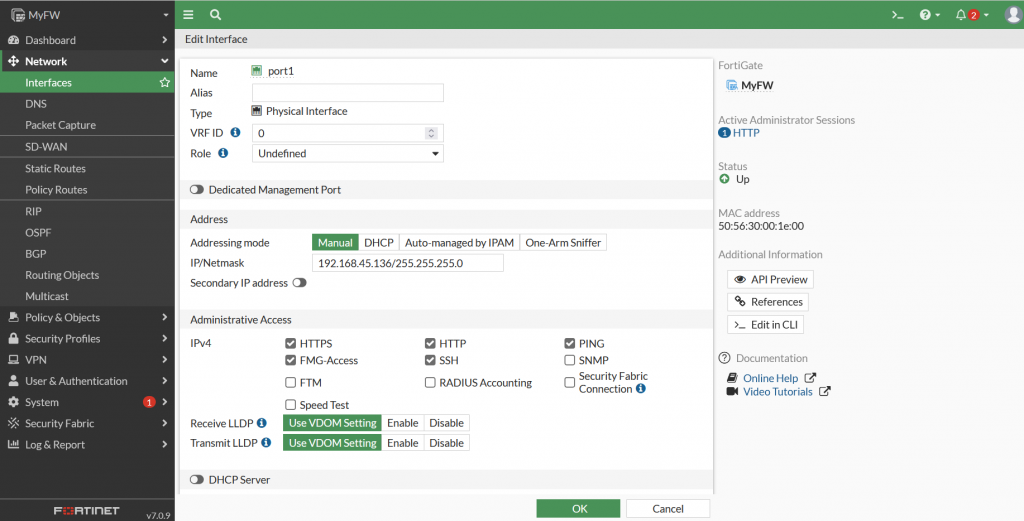Enable the Speed Test checkbox
The width and height of the screenshot is (1024, 521).
tap(291, 405)
